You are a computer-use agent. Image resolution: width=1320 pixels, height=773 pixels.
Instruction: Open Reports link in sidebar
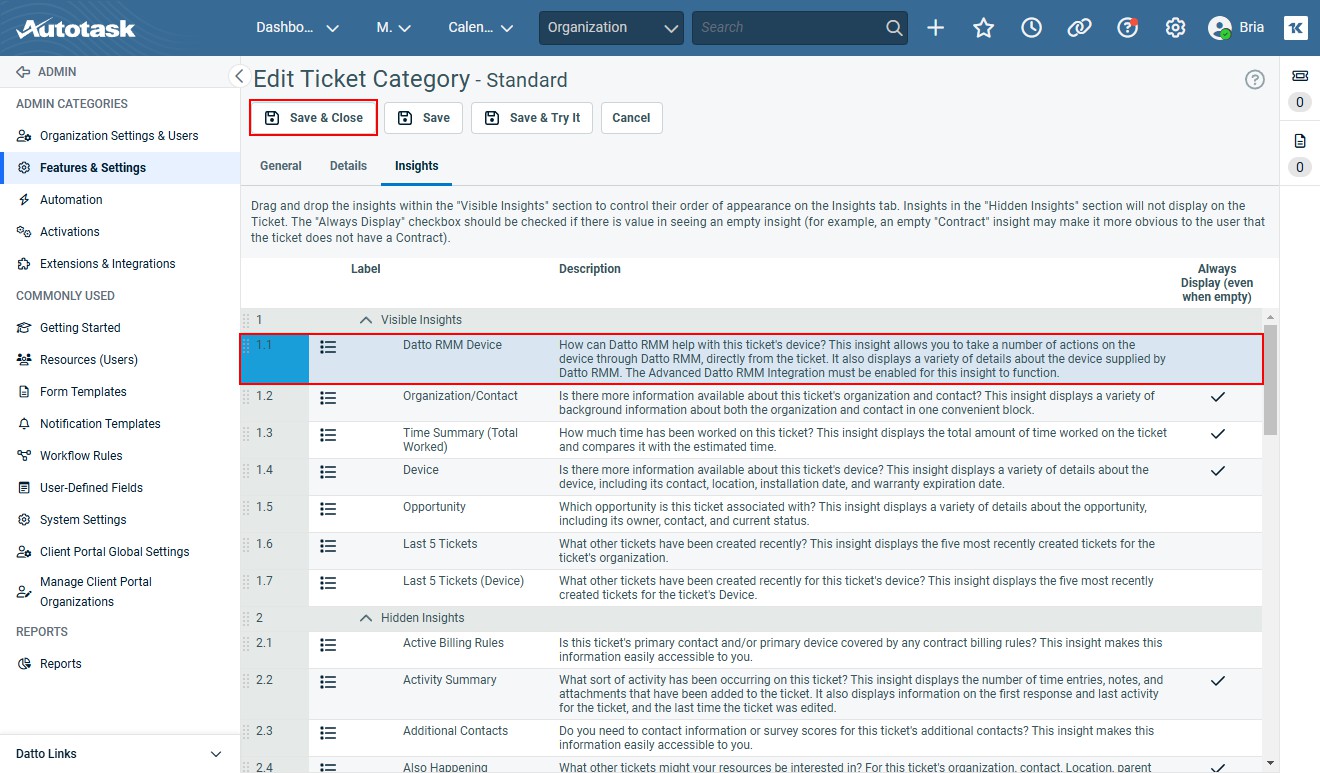(60, 664)
